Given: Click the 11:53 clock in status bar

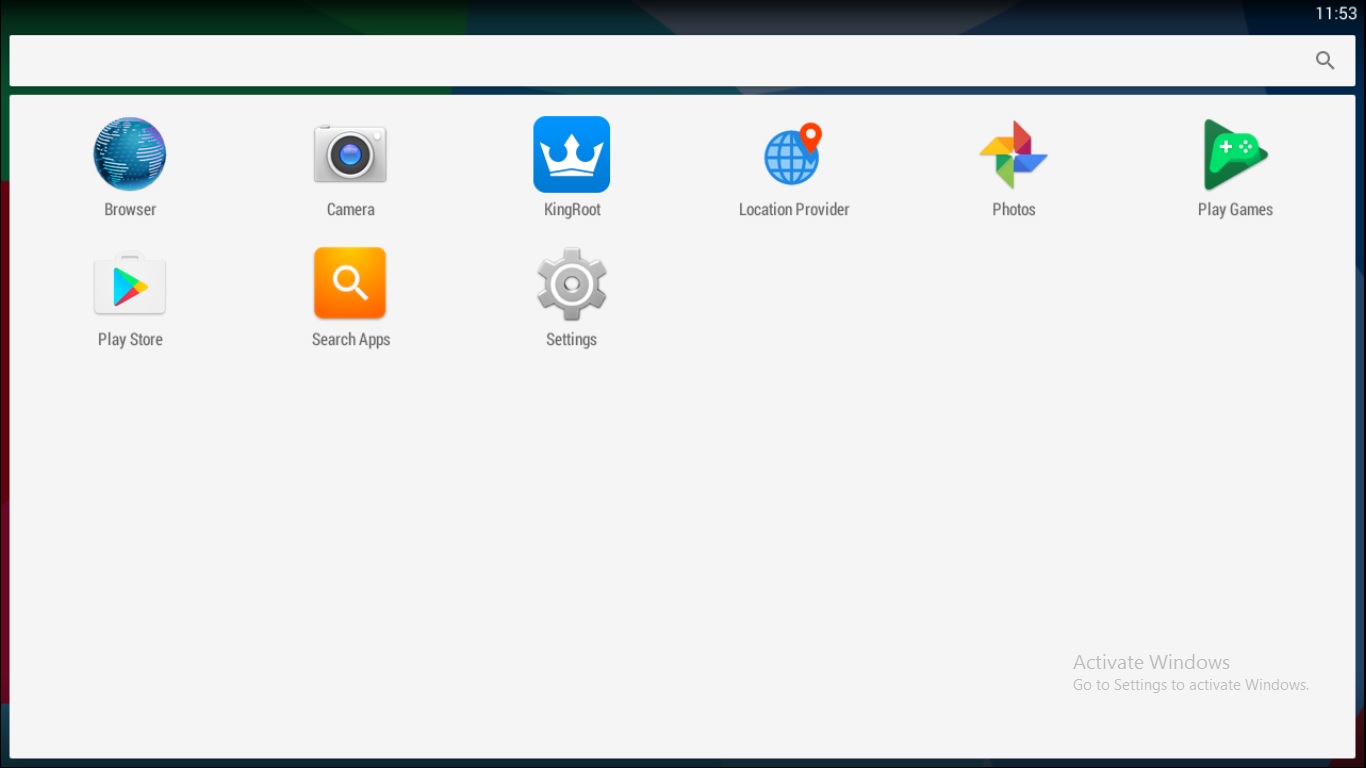Looking at the screenshot, I should [x=1335, y=13].
